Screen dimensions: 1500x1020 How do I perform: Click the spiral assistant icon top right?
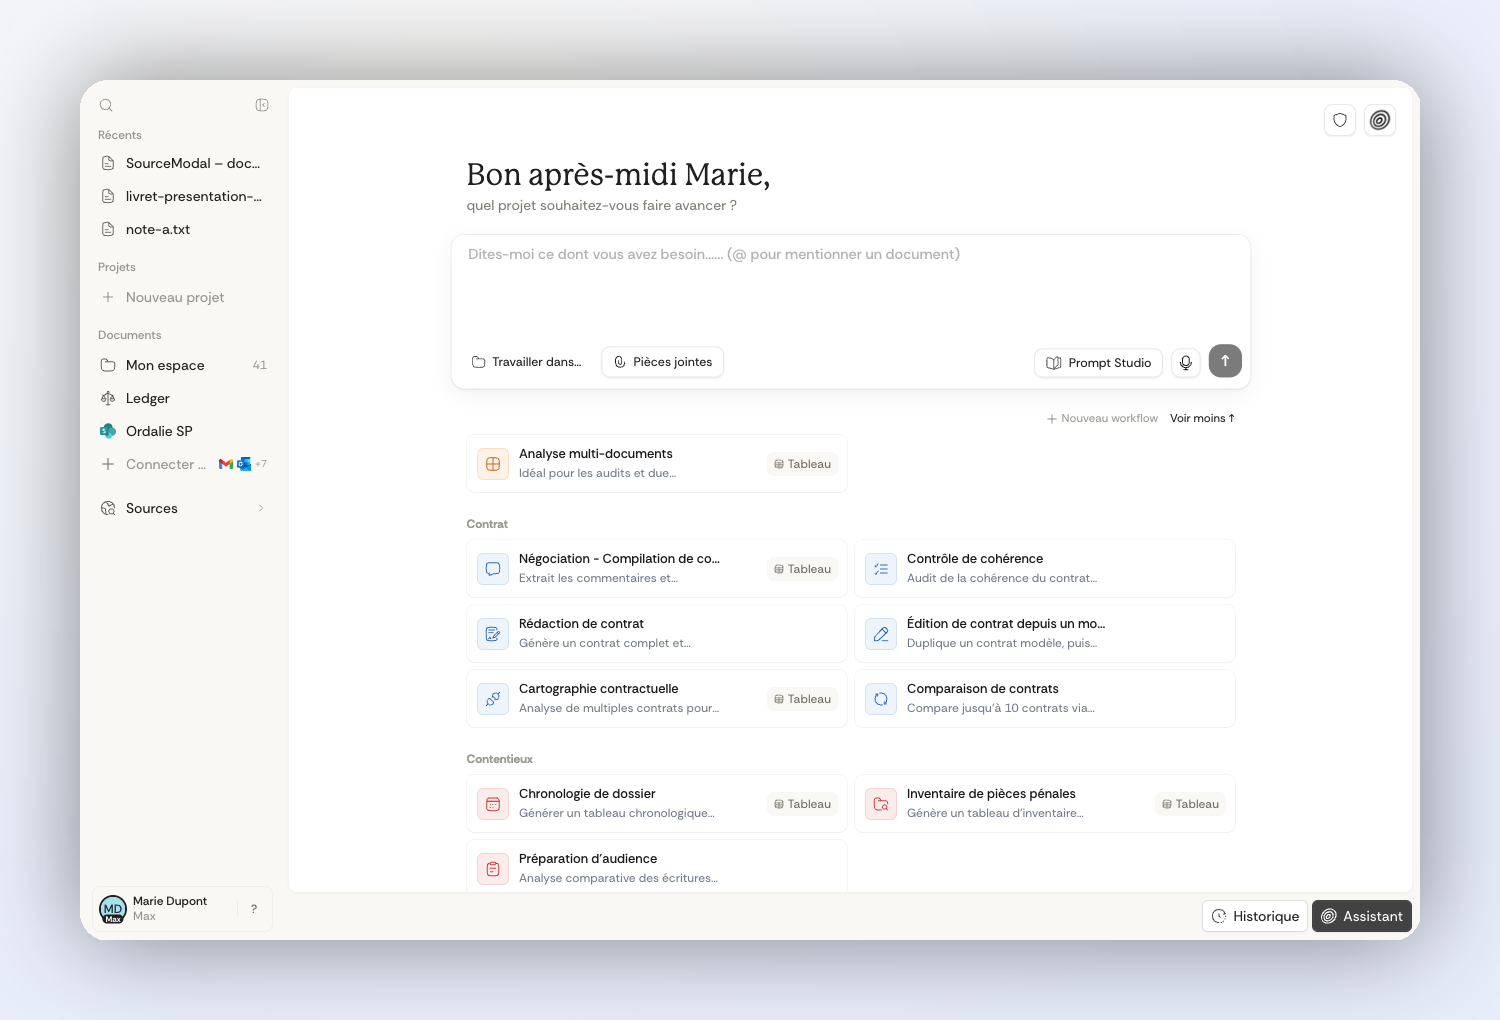point(1380,120)
